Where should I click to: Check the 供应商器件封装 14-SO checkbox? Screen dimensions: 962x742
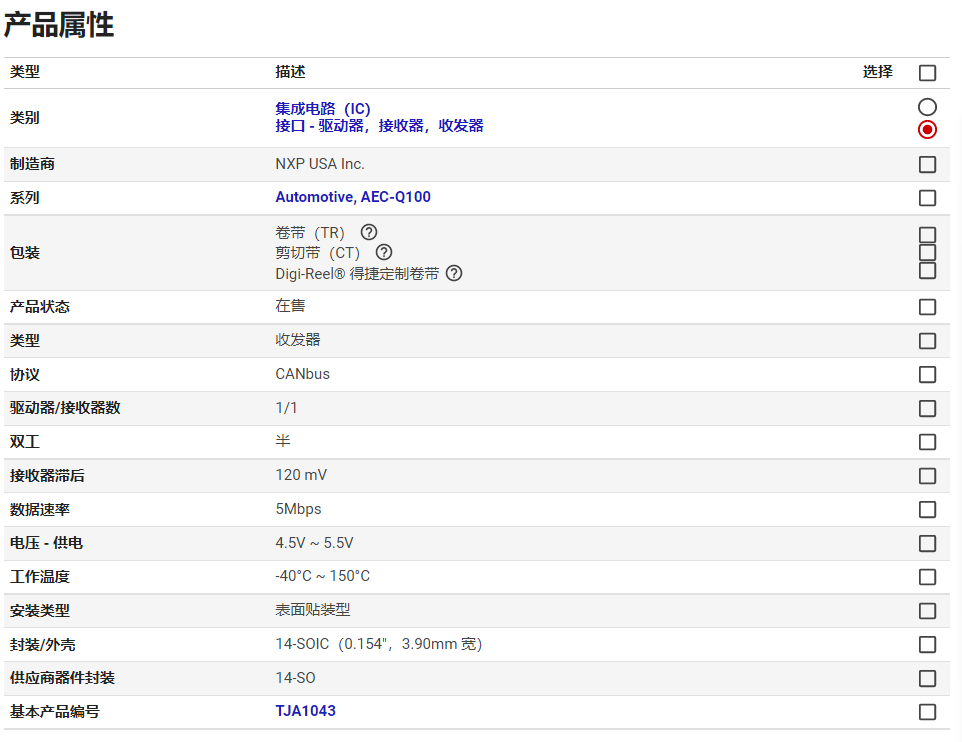pyautogui.click(x=927, y=678)
